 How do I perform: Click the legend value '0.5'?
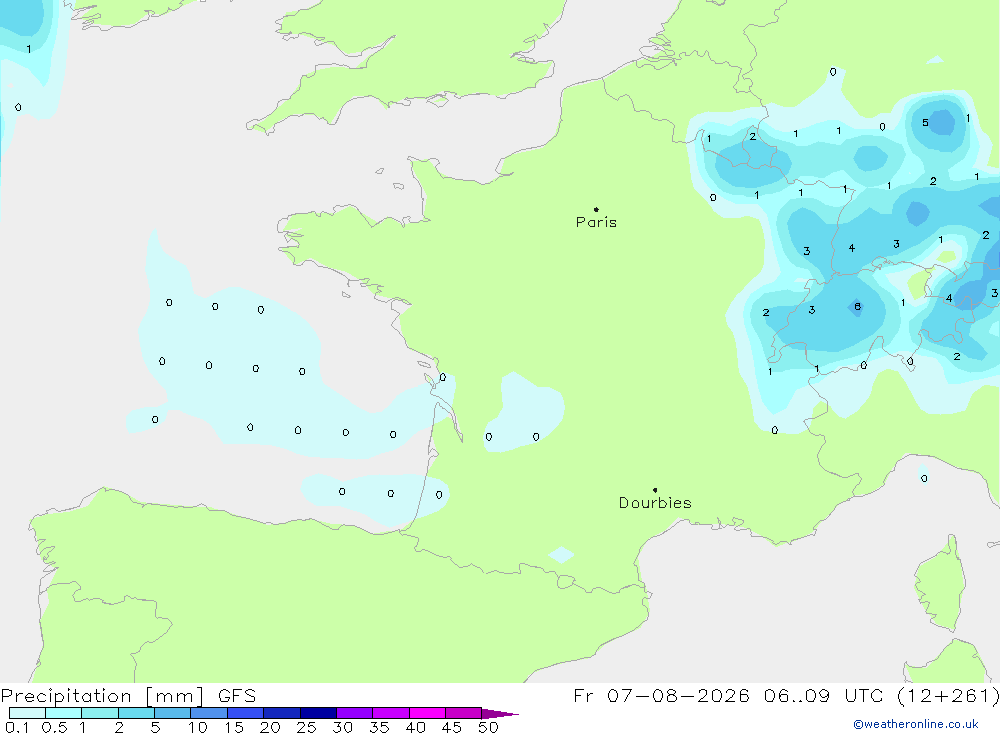point(54,727)
